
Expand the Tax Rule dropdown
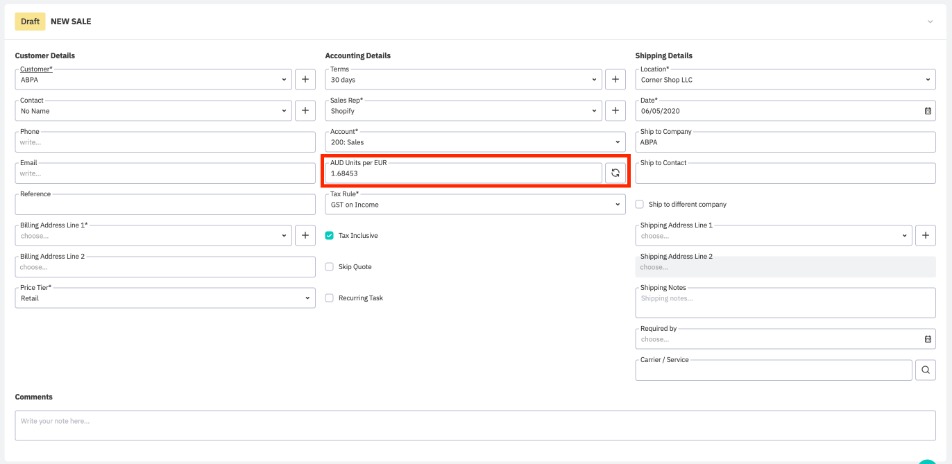coord(475,204)
